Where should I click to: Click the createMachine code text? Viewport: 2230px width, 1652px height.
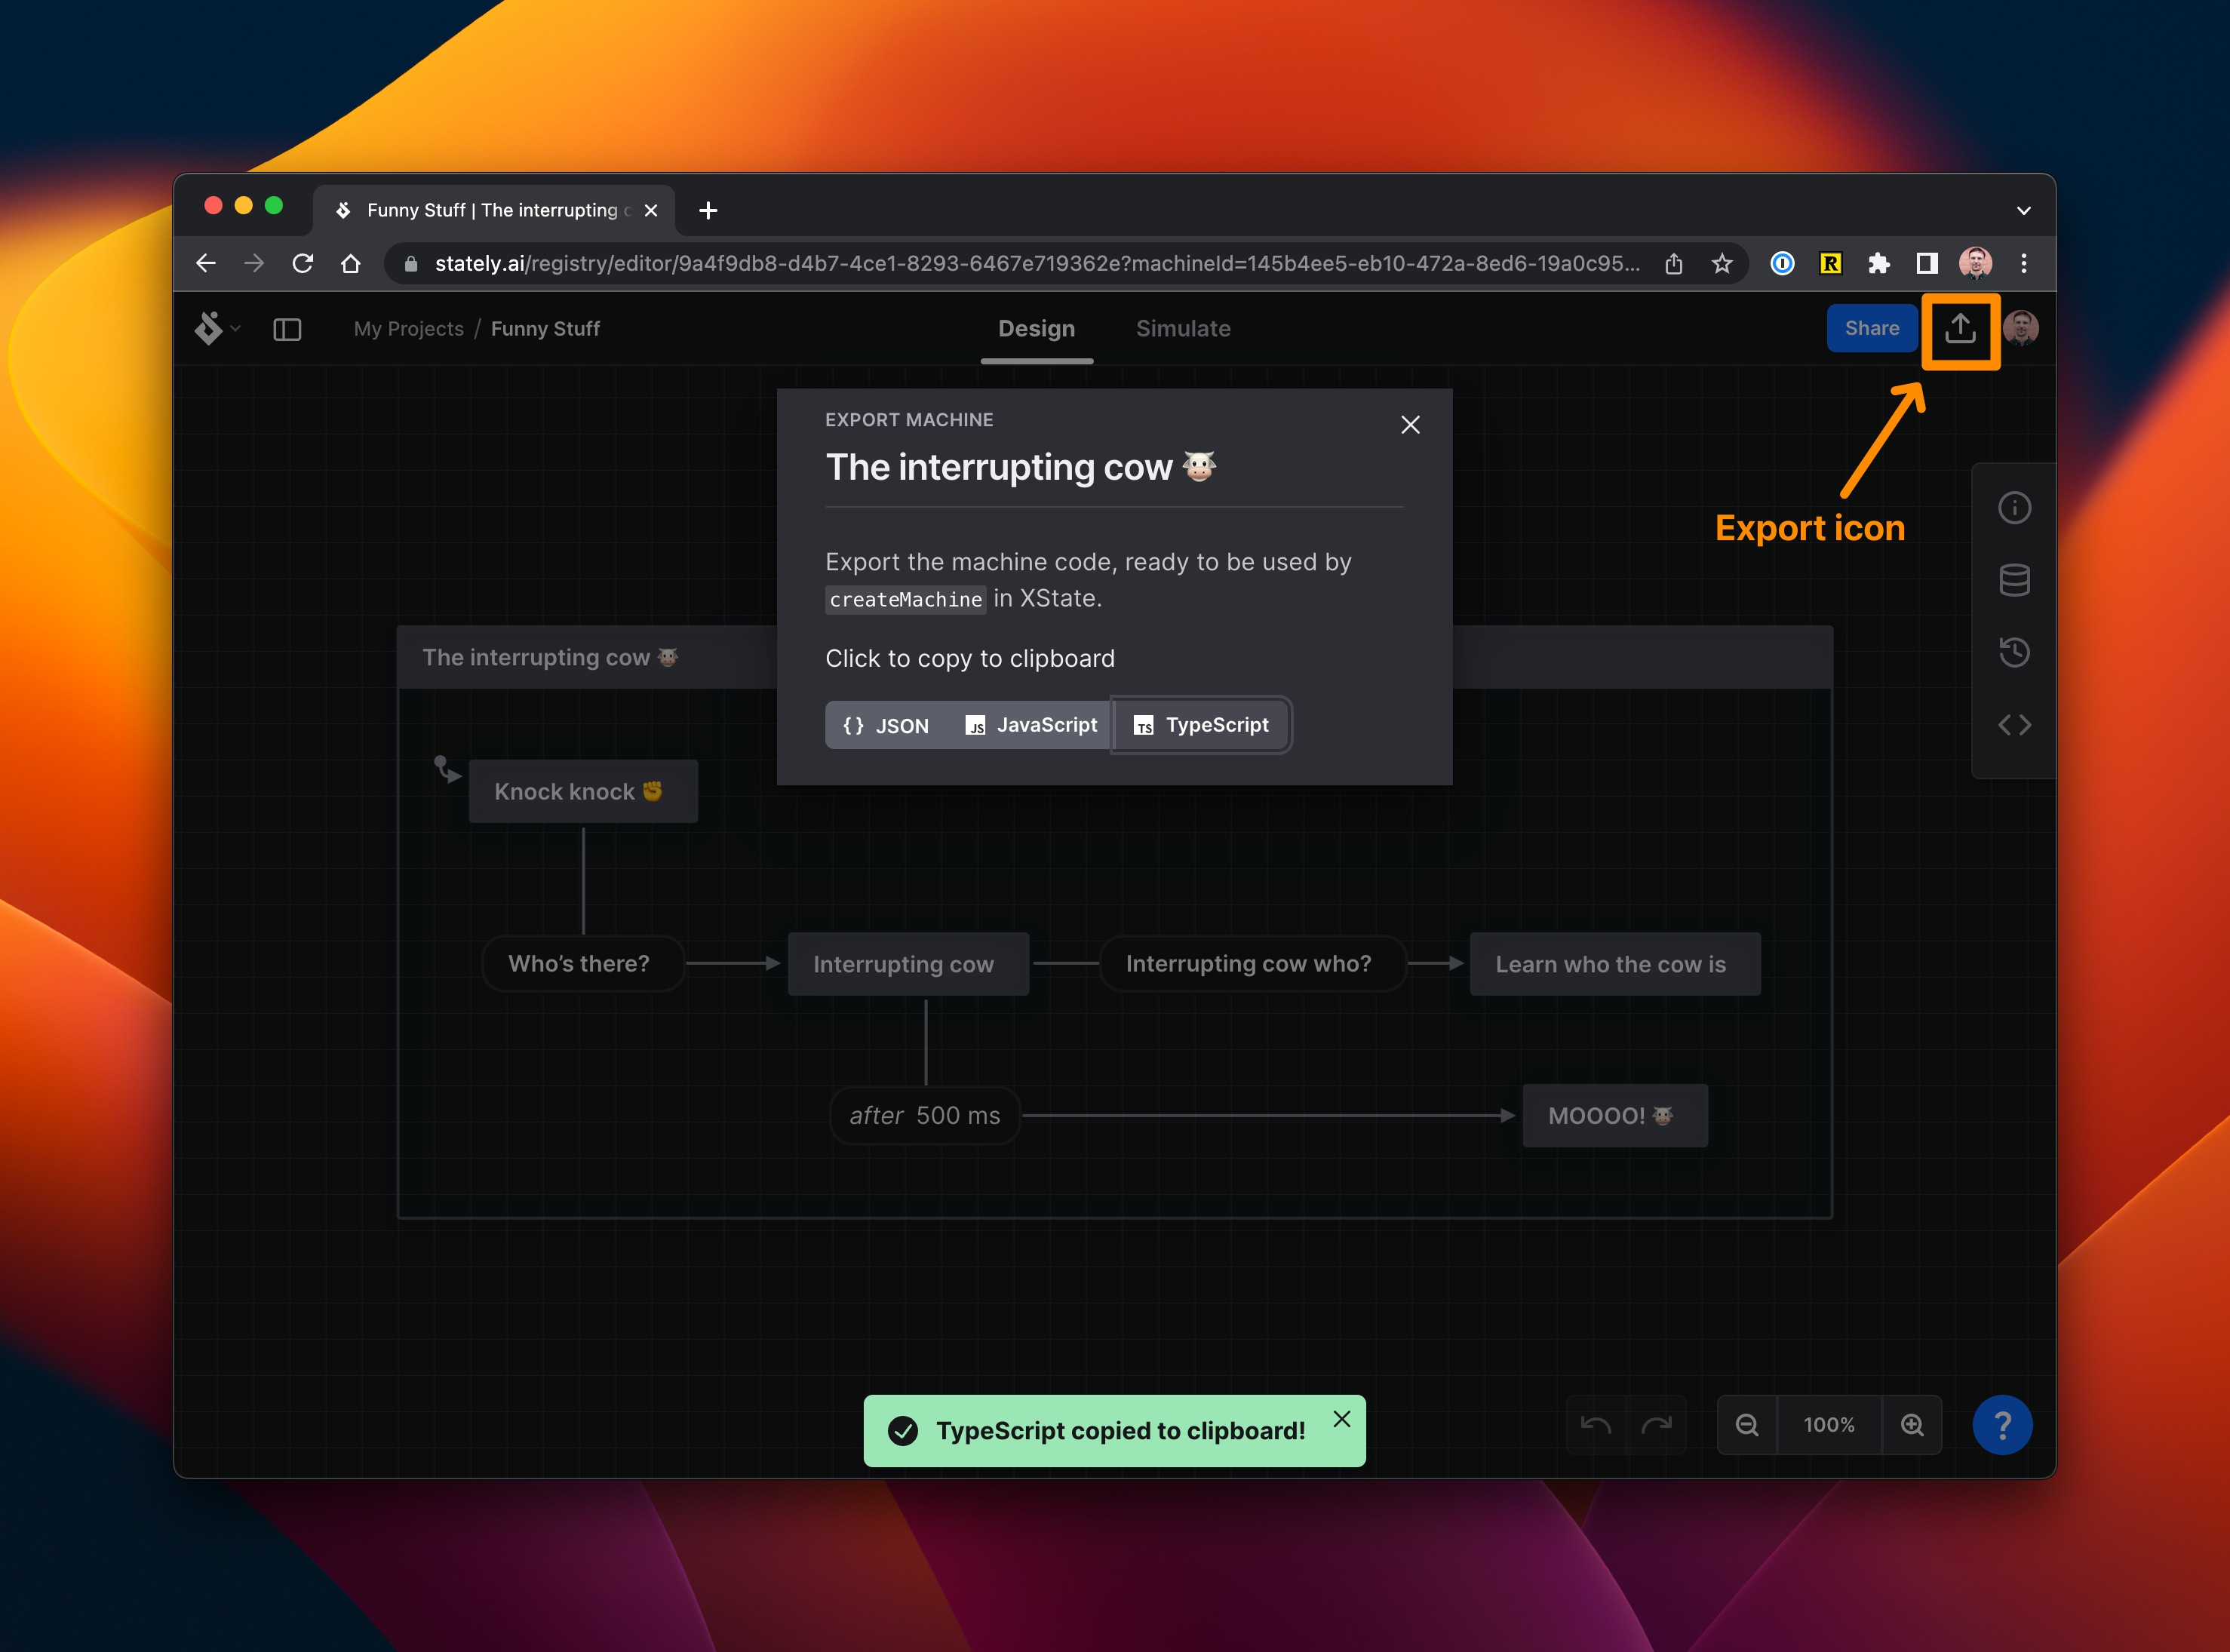tap(906, 599)
